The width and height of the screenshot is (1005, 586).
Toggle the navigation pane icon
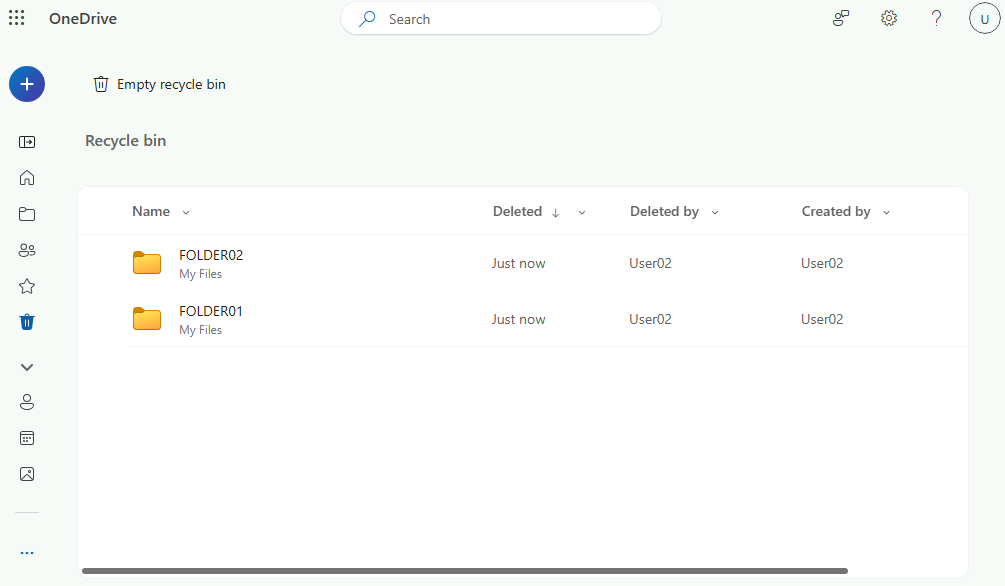pos(27,142)
